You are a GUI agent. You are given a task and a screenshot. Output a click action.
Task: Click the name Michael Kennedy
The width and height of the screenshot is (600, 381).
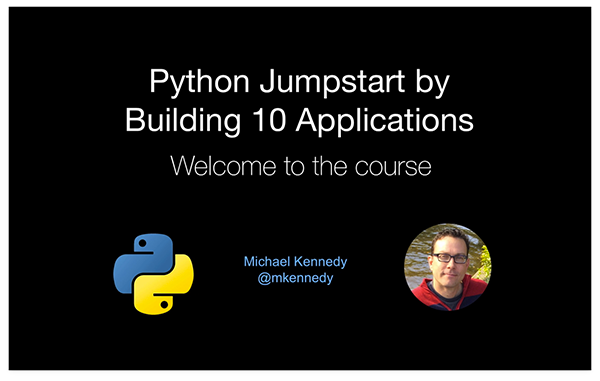[295, 262]
